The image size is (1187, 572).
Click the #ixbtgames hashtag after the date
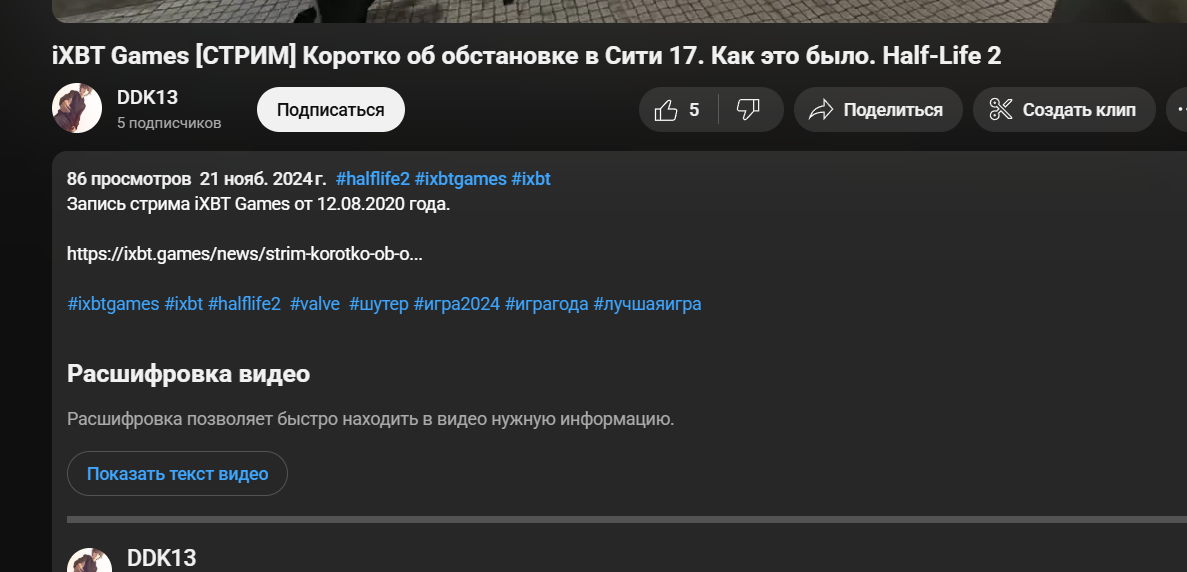[x=460, y=180]
